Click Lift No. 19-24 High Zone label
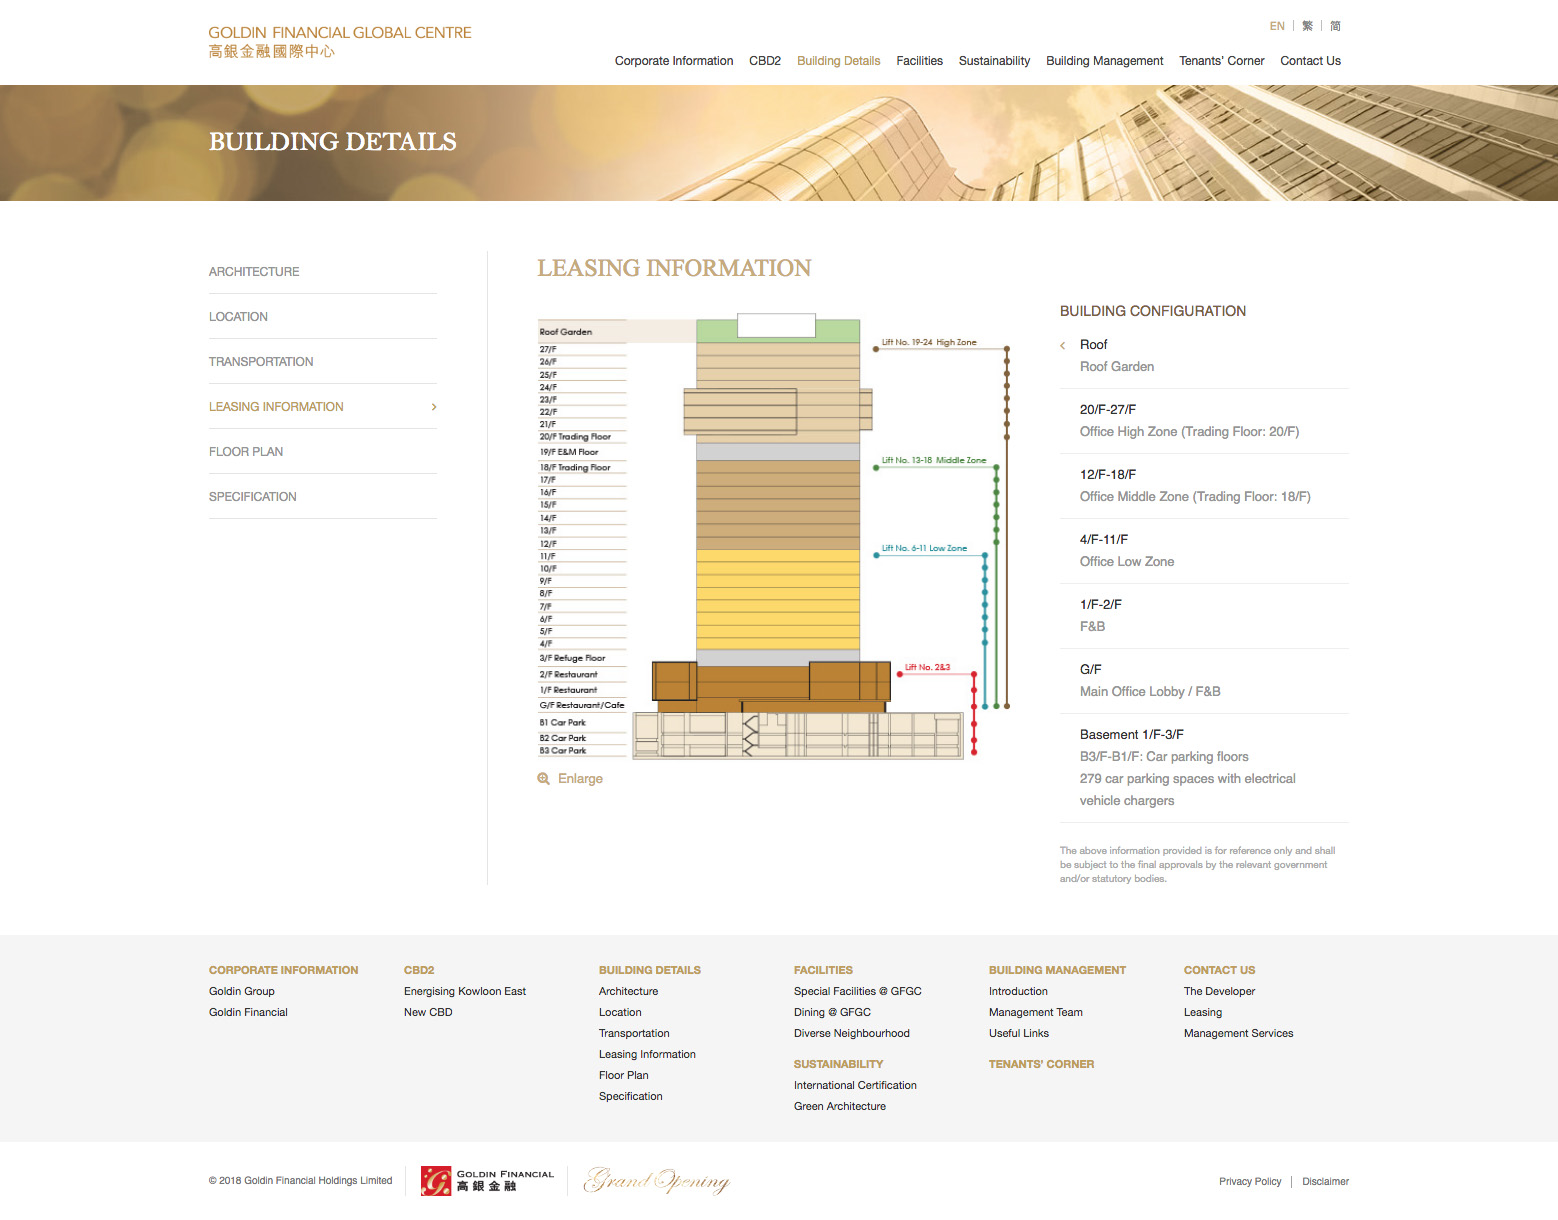Screen dimensions: 1558x1220 (929, 342)
